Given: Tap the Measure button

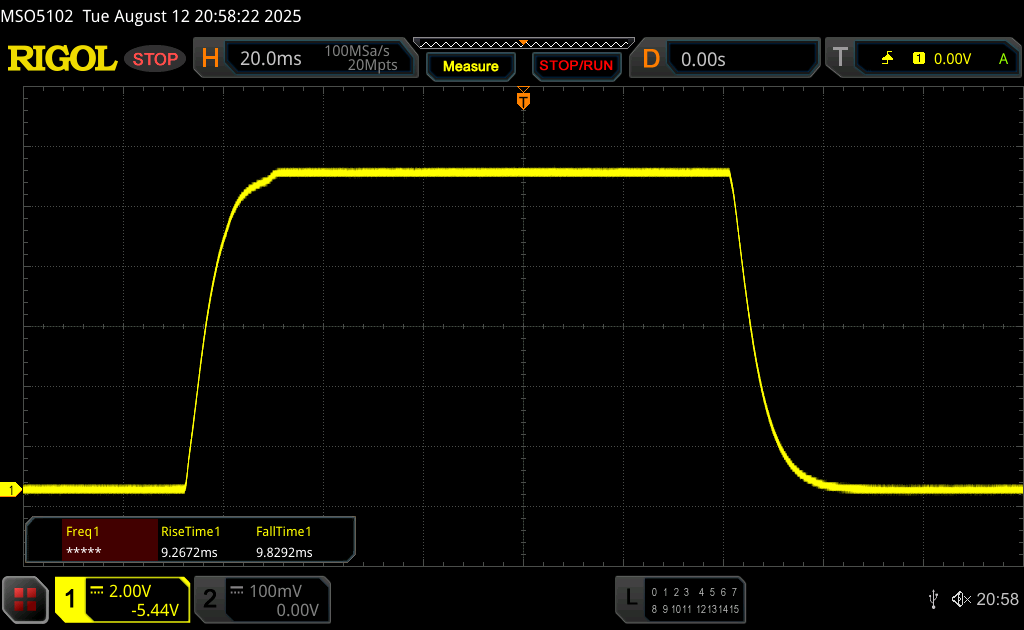Looking at the screenshot, I should (471, 66).
